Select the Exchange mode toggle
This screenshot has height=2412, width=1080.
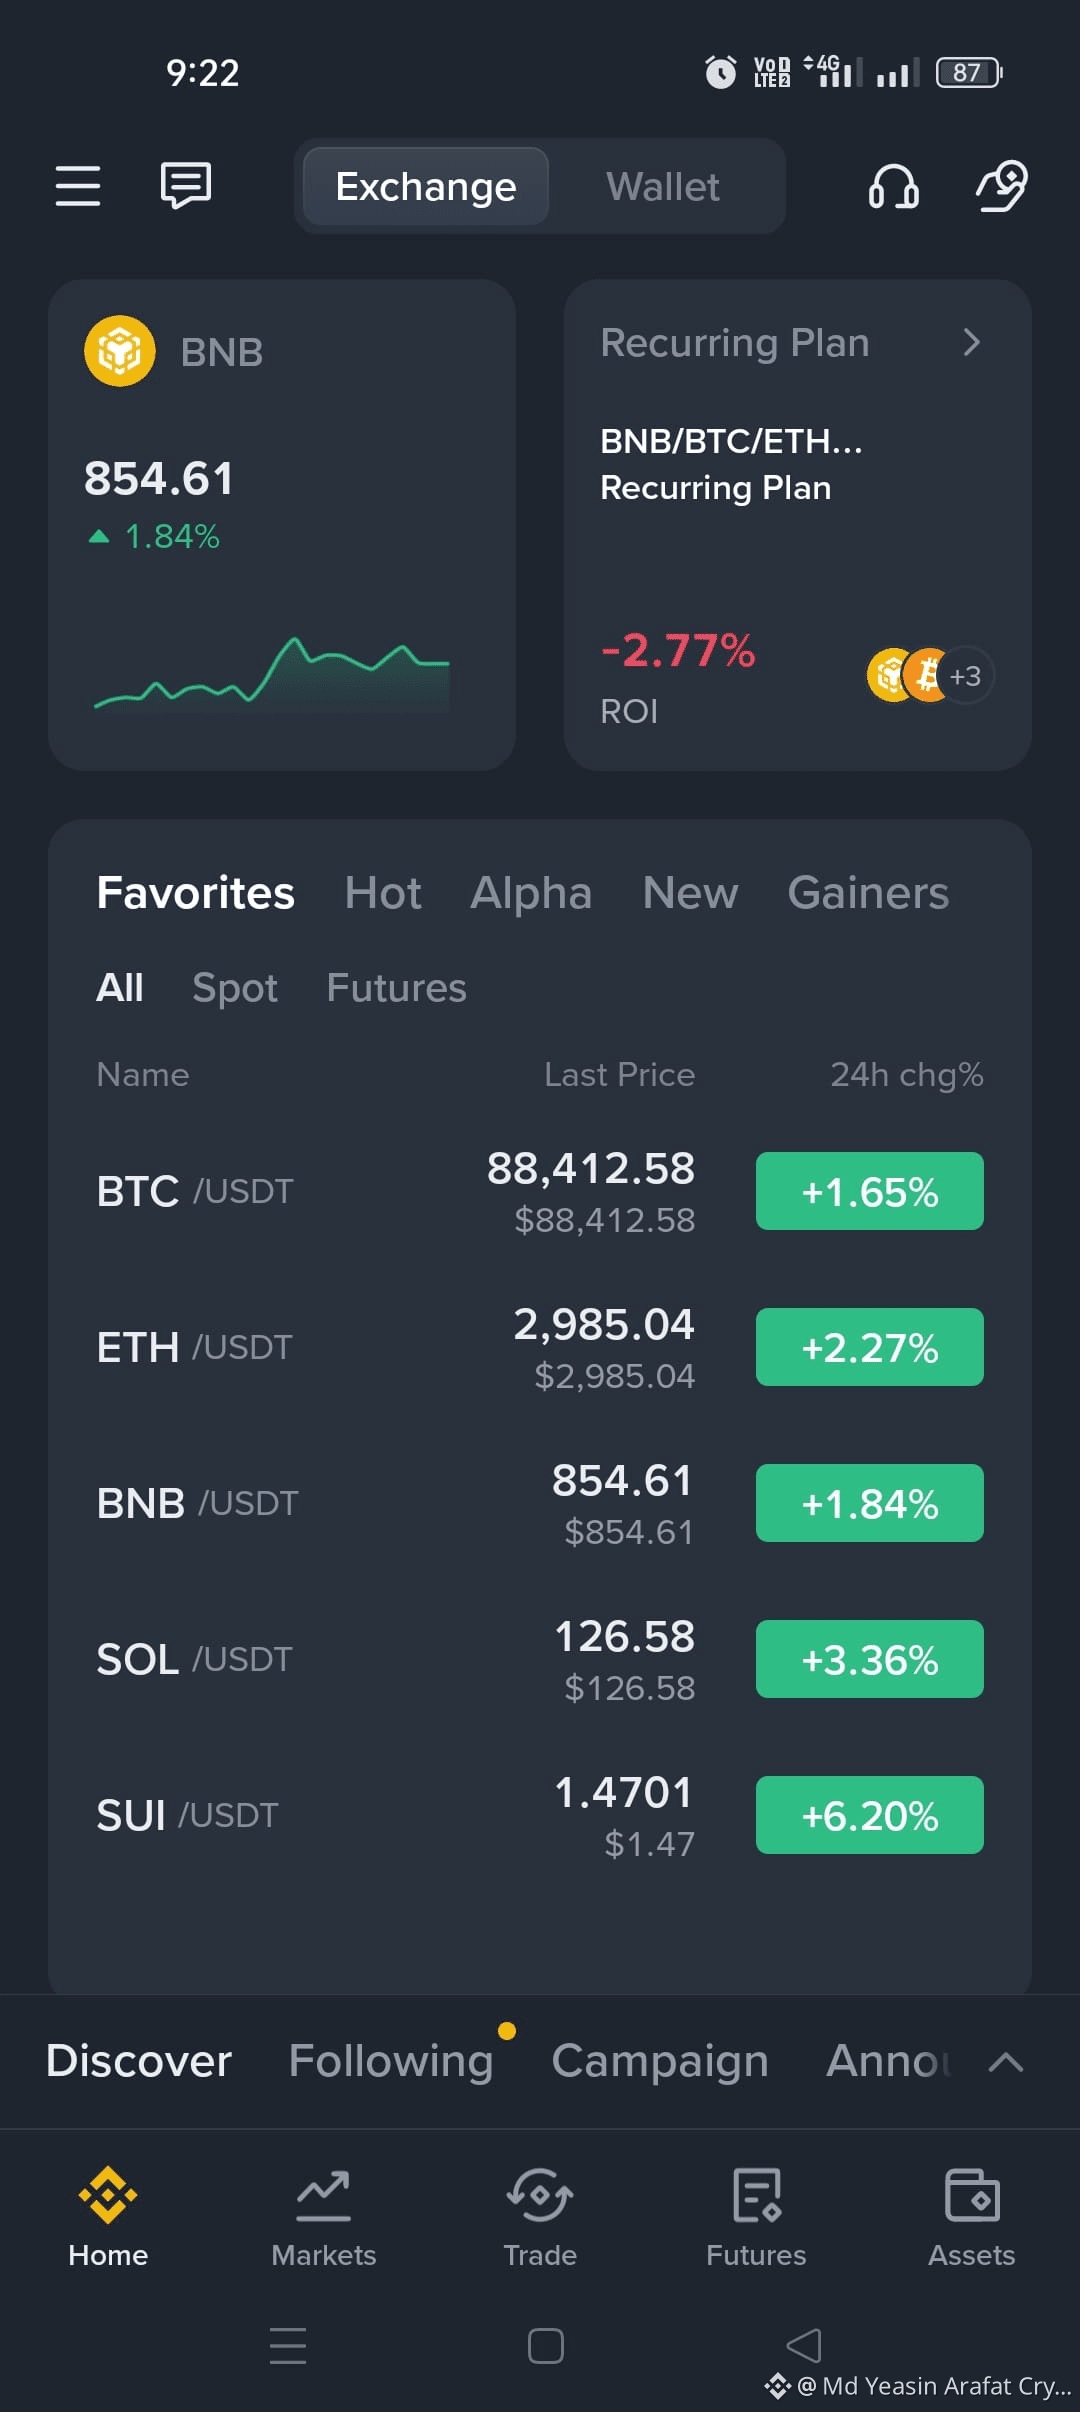coord(426,187)
